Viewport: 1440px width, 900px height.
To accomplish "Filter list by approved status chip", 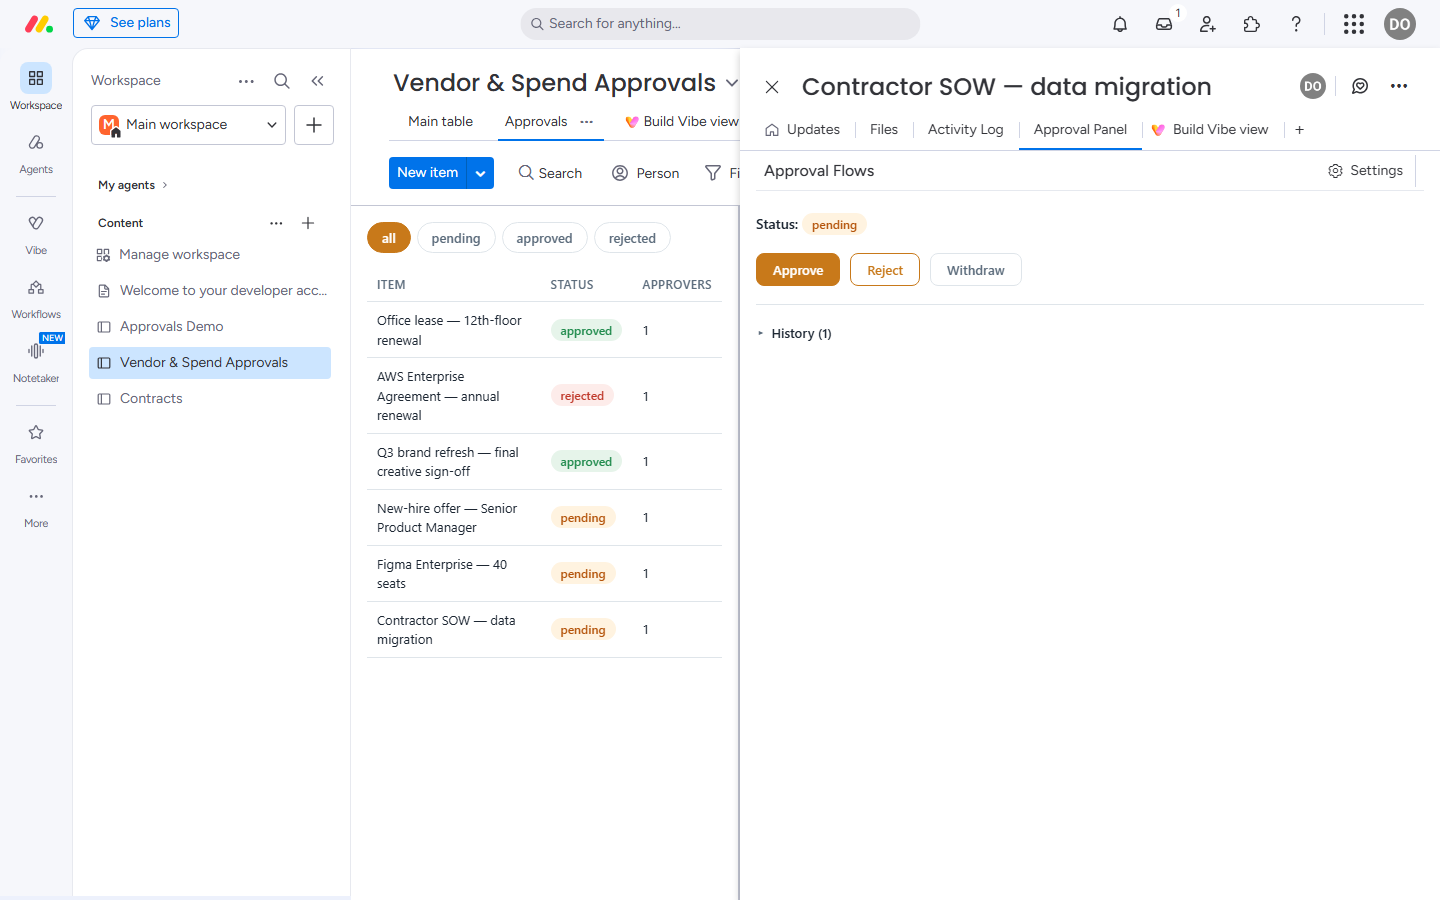I will [x=544, y=238].
